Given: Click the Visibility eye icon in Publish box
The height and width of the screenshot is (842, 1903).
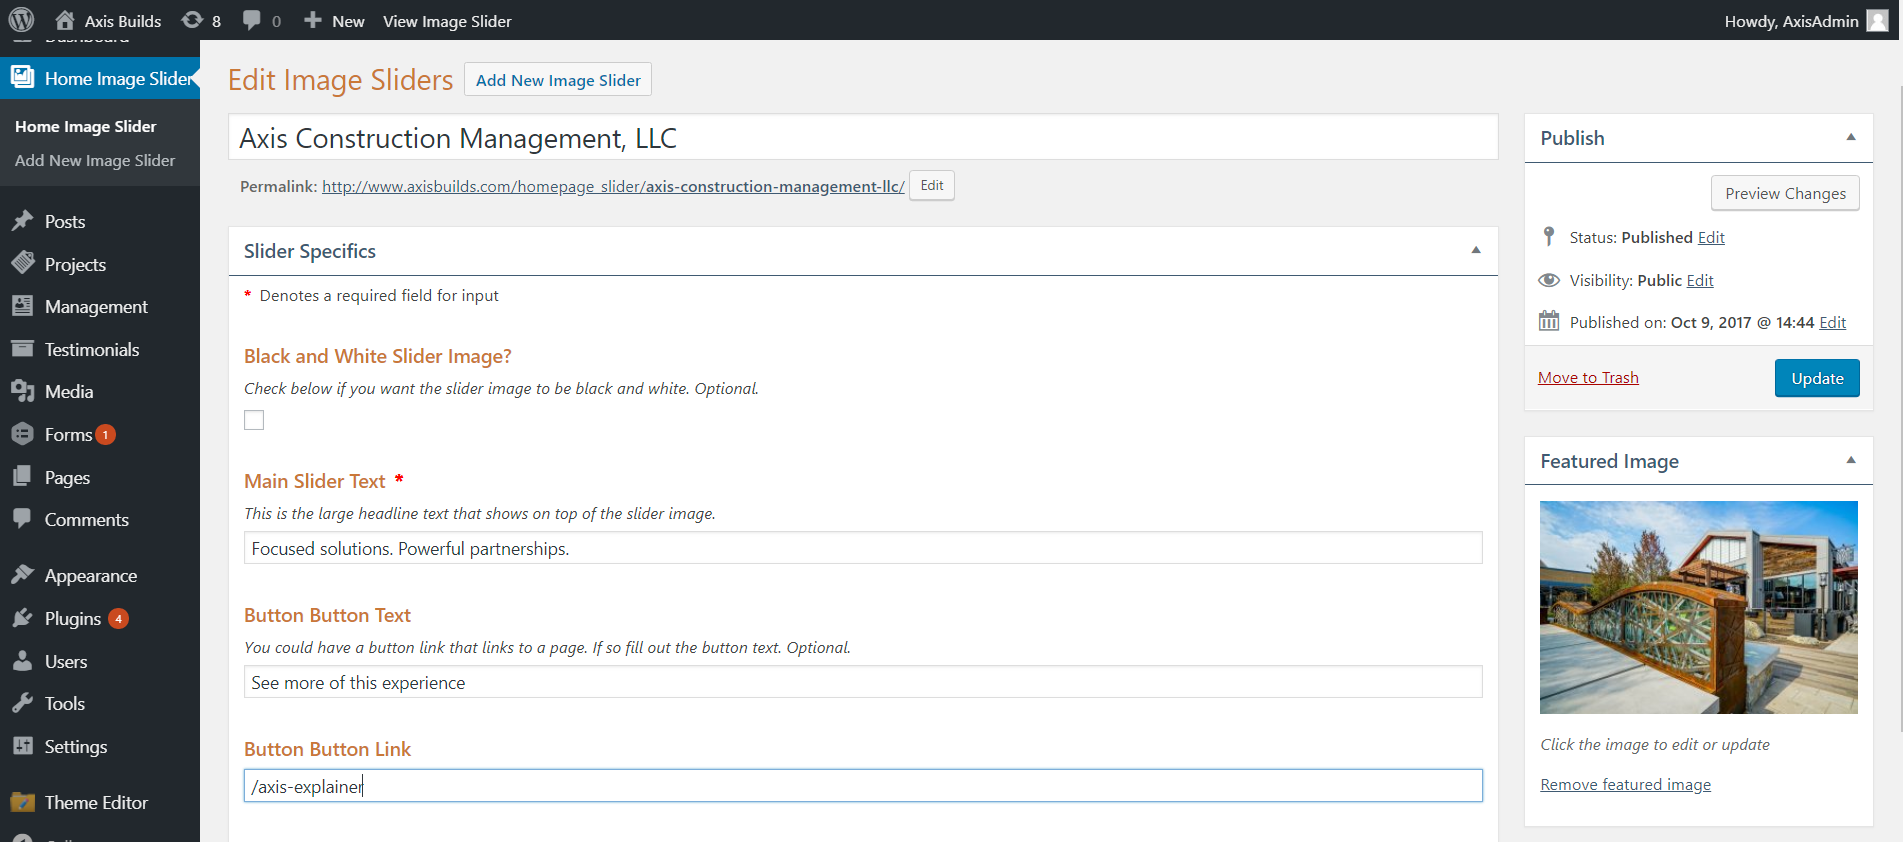Looking at the screenshot, I should (1549, 280).
